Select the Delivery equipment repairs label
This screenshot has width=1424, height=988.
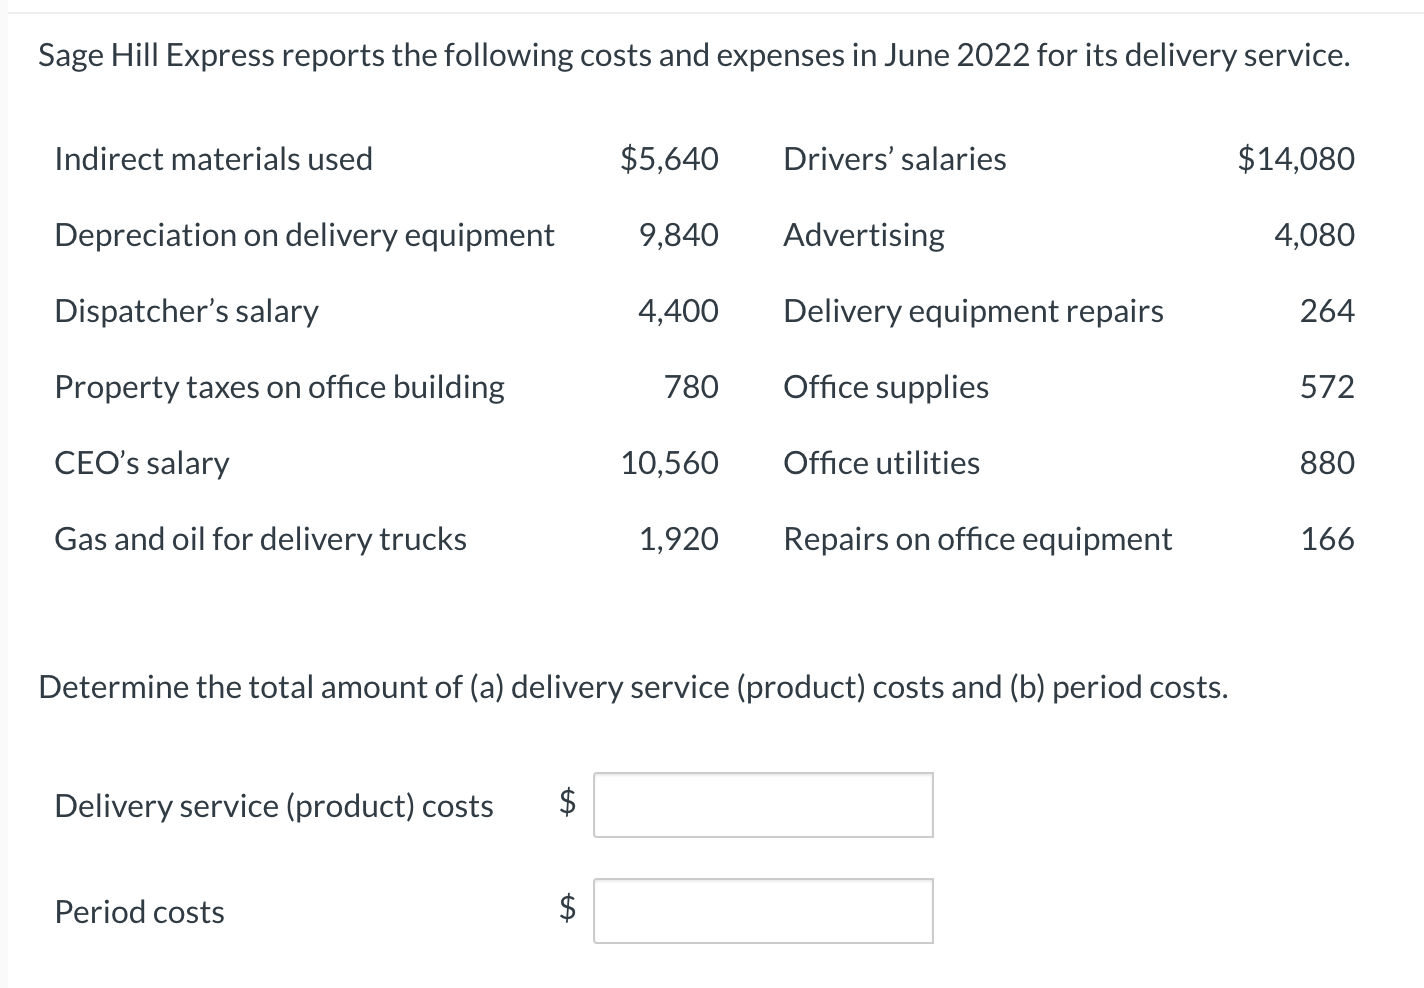point(974,311)
